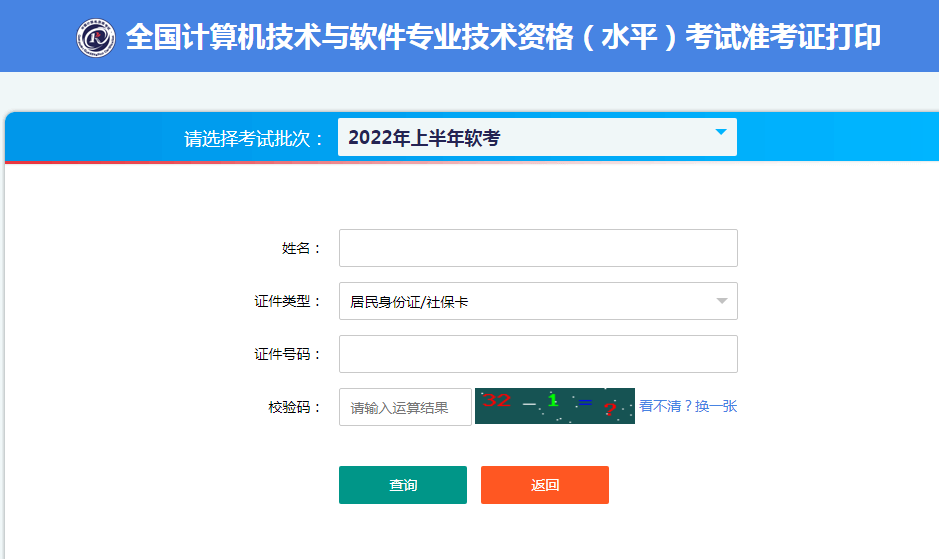Click the exam organization logo in header
This screenshot has width=939, height=559.
pos(96,38)
